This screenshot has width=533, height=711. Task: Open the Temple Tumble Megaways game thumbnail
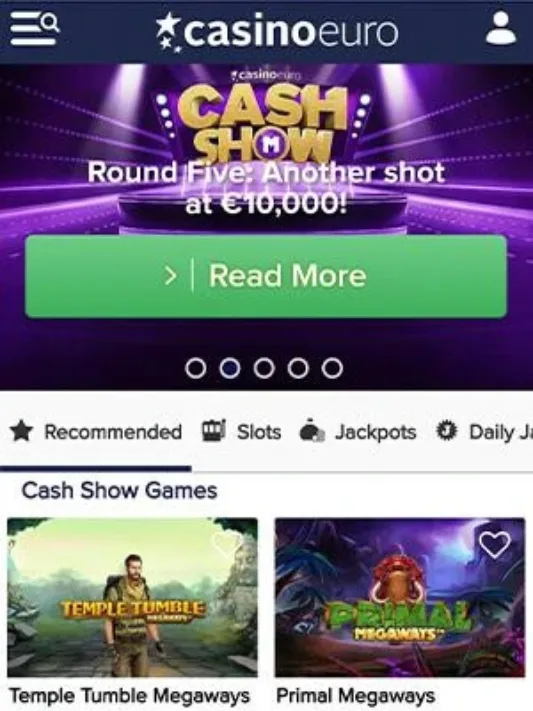click(132, 597)
